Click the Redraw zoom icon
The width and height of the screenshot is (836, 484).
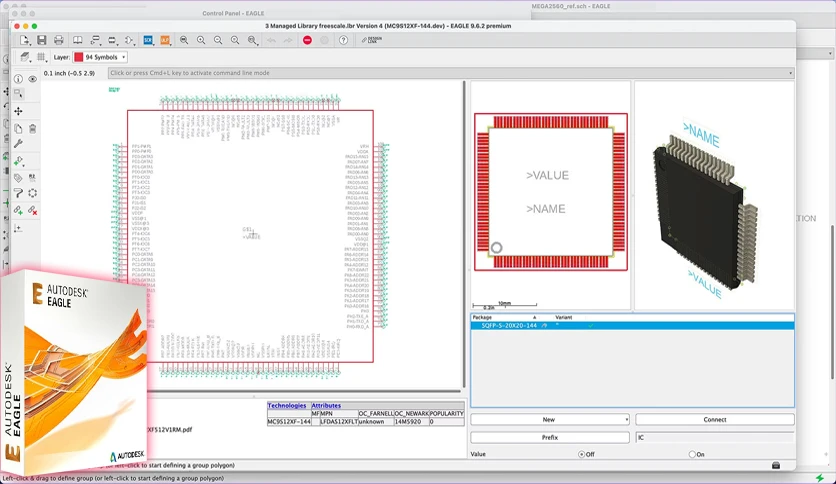[235, 40]
